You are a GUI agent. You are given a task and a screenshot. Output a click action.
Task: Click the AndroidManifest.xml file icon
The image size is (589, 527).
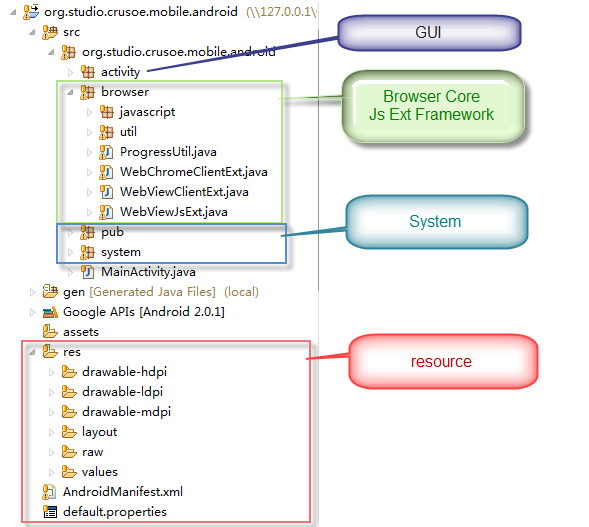[49, 492]
